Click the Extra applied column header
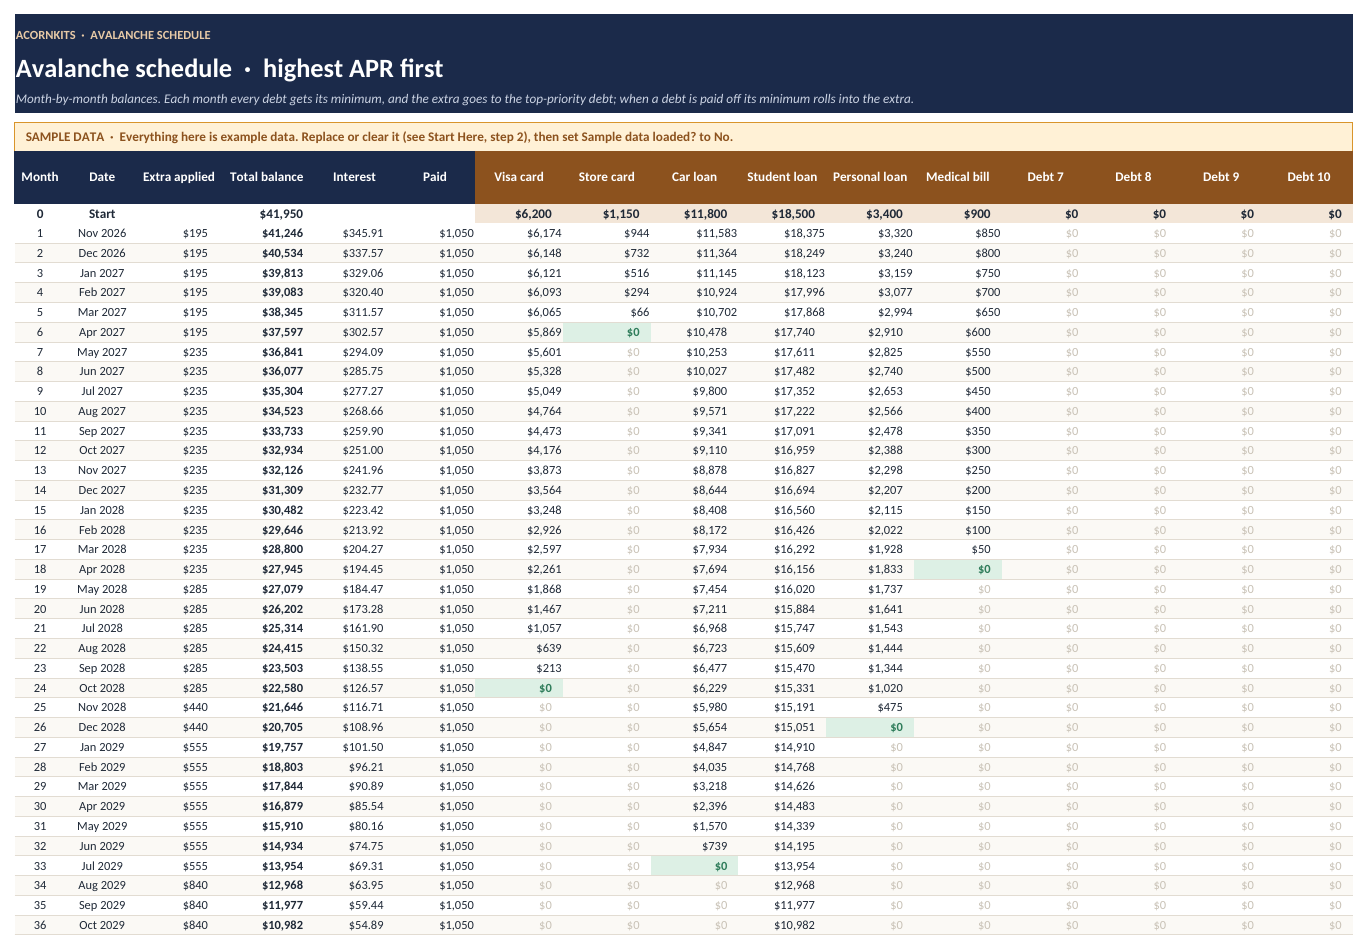Screen dimensions: 1367x949 click(x=179, y=177)
